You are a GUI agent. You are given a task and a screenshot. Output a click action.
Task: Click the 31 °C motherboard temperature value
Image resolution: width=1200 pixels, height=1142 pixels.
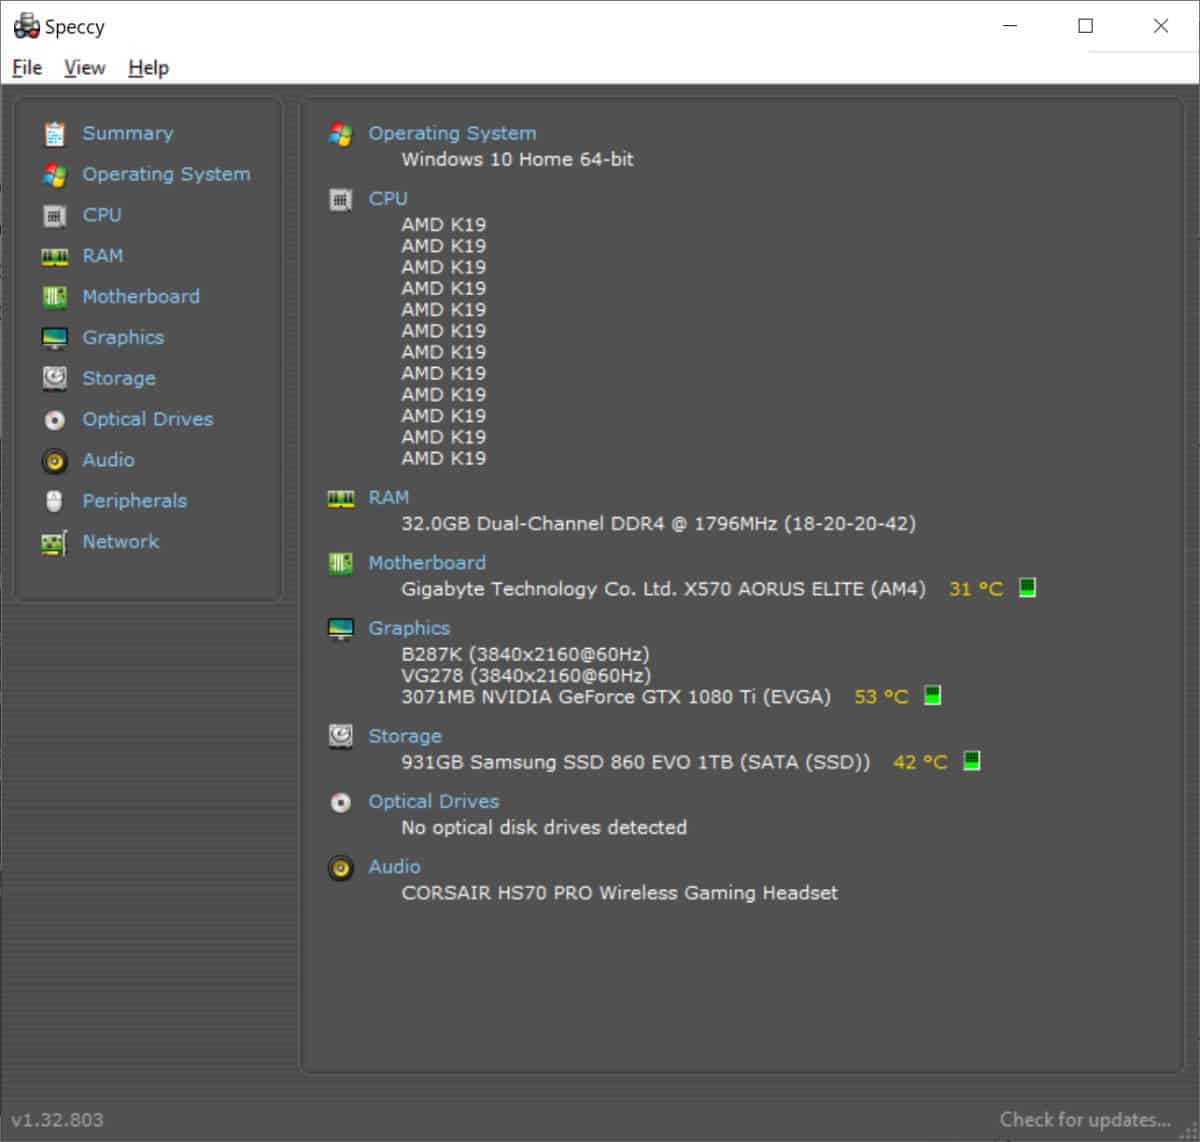point(976,589)
